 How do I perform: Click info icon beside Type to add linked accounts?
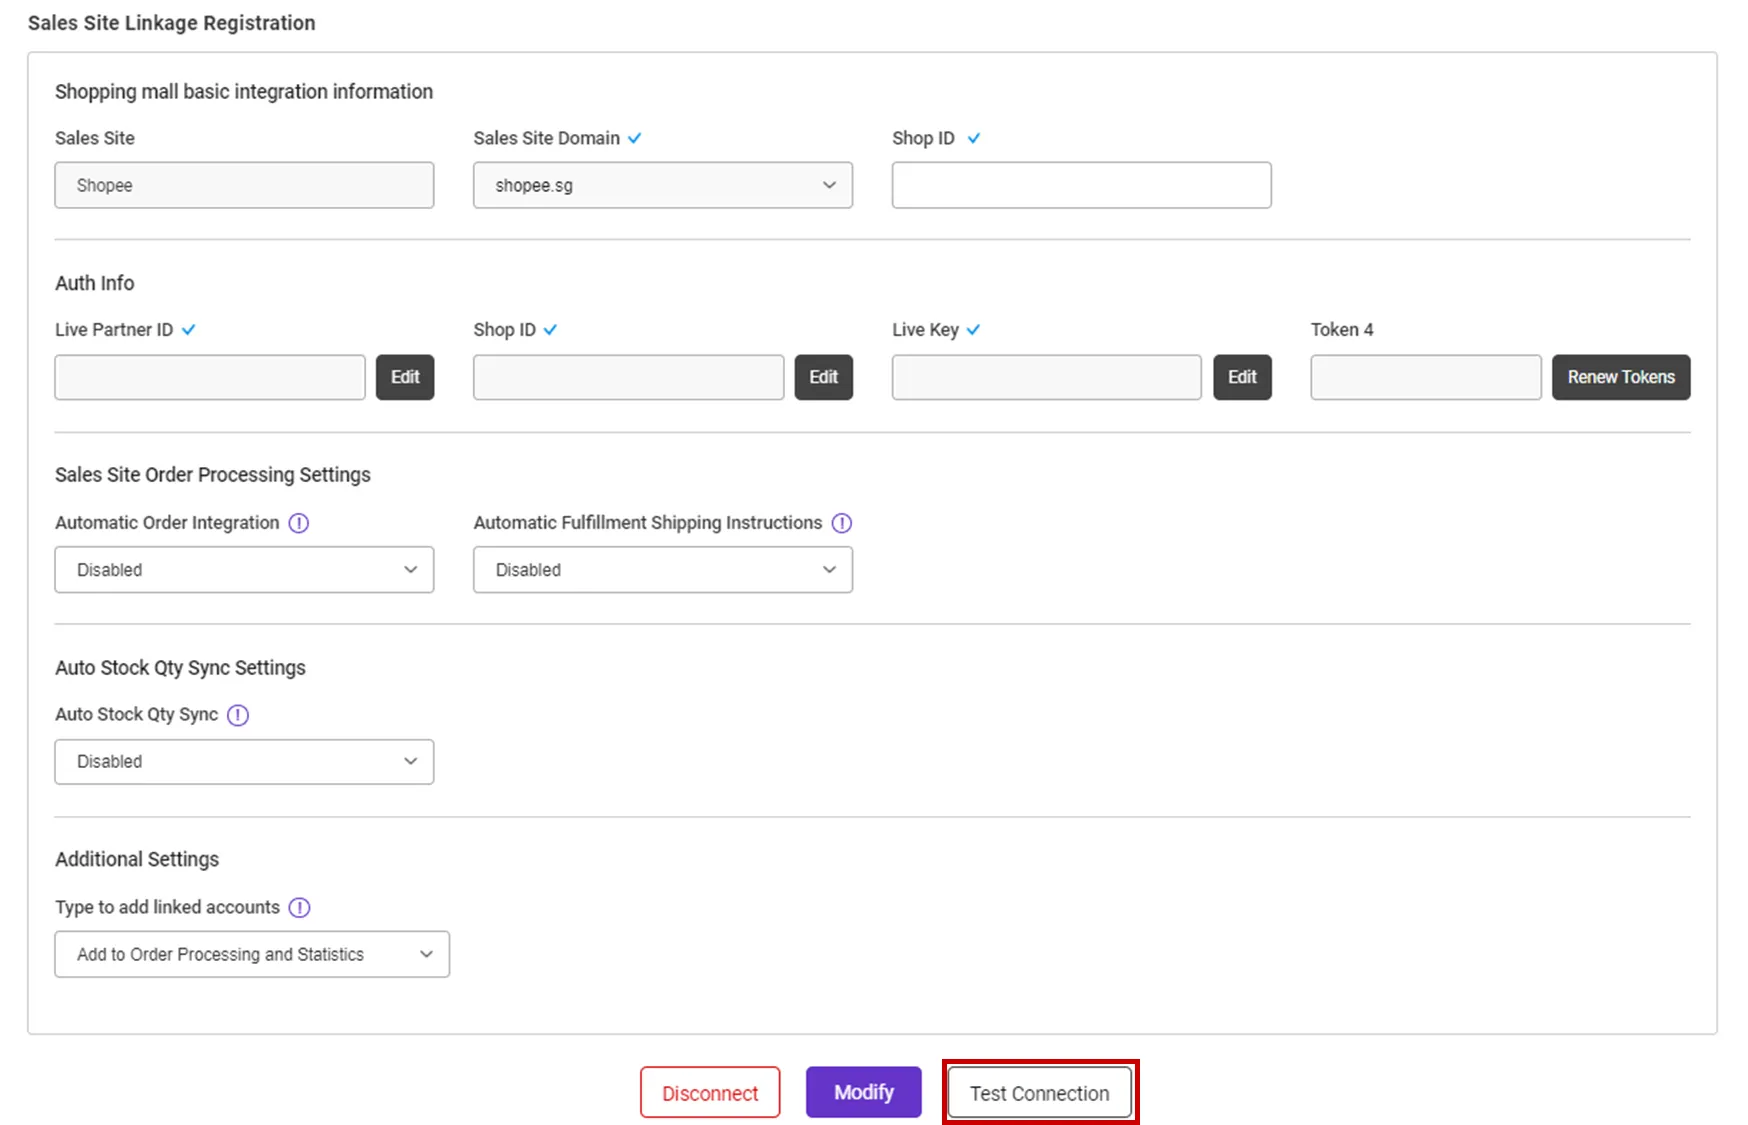coord(299,907)
